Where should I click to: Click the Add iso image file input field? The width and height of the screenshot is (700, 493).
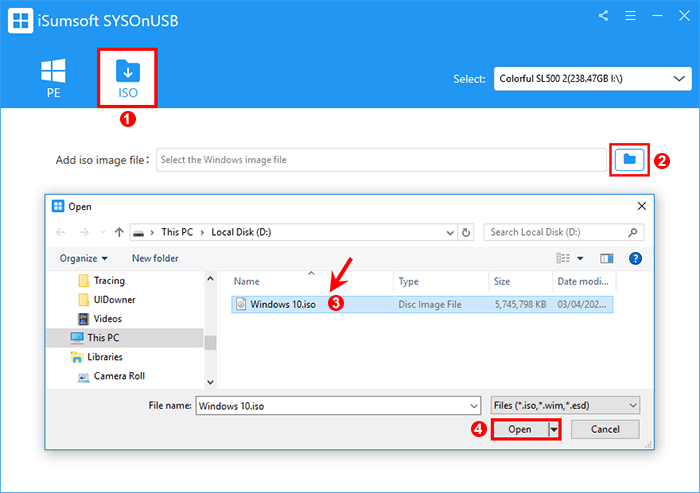pyautogui.click(x=381, y=160)
